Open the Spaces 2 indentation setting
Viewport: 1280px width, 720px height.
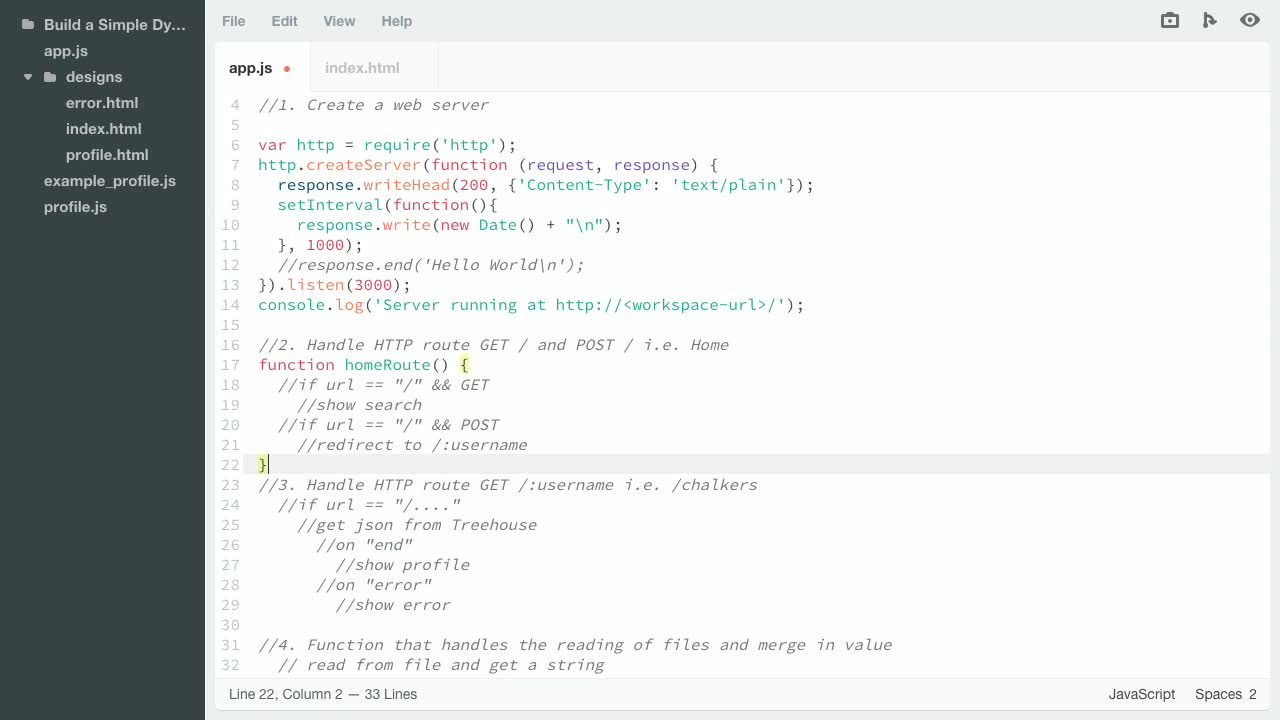coord(1224,694)
